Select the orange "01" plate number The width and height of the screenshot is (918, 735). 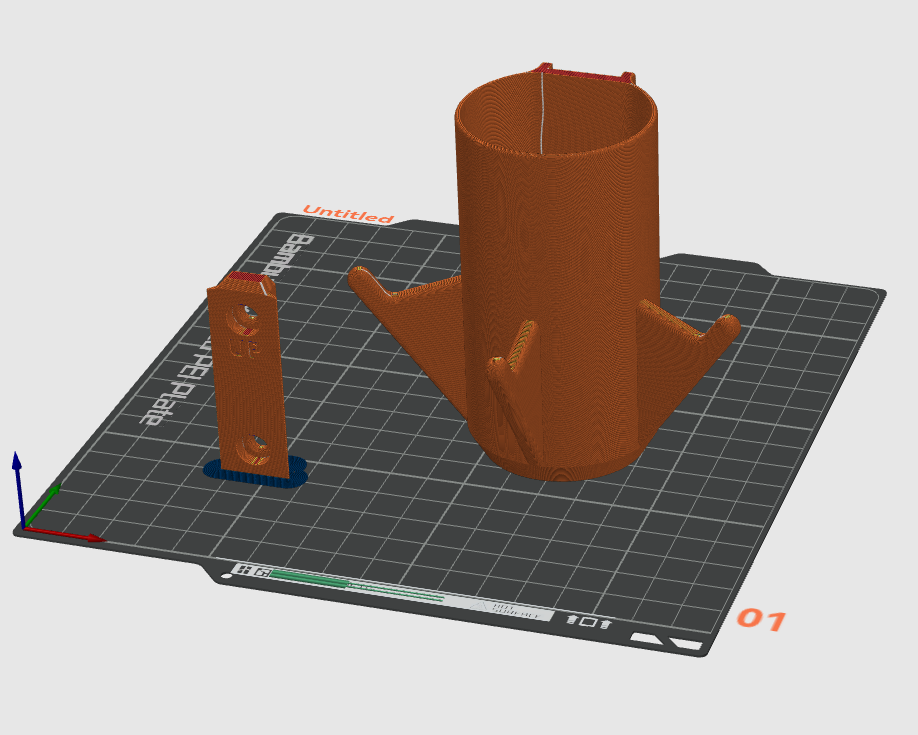[x=761, y=620]
